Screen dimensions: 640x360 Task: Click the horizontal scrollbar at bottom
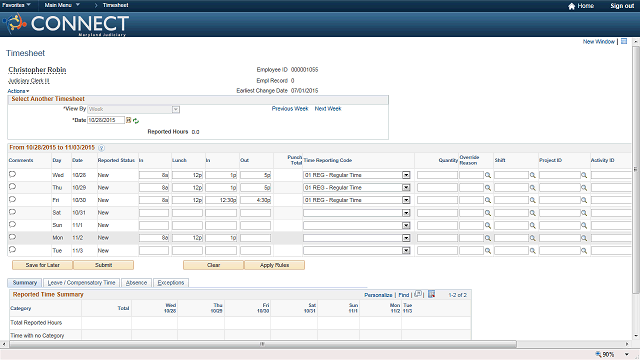[x=263, y=344]
